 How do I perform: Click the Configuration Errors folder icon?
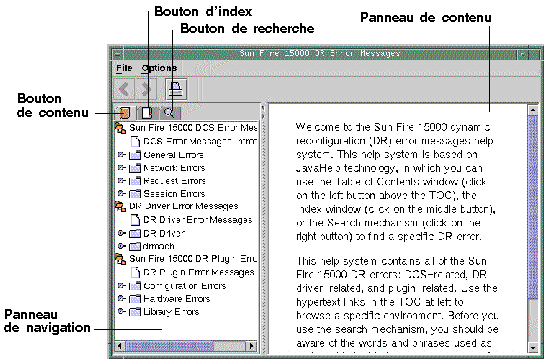pos(135,286)
